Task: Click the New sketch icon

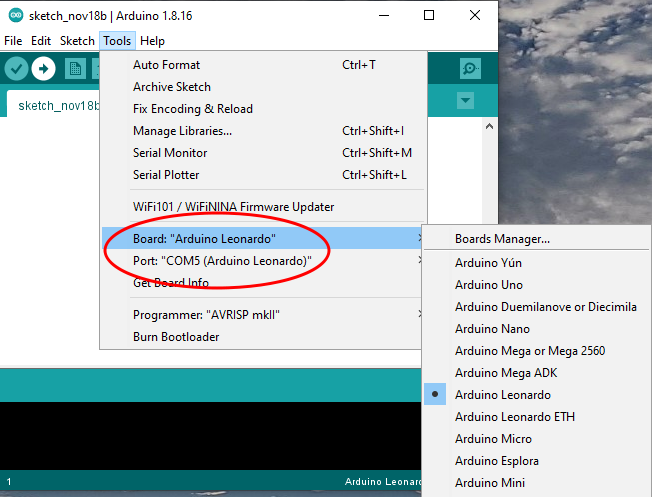Action: tap(75, 69)
